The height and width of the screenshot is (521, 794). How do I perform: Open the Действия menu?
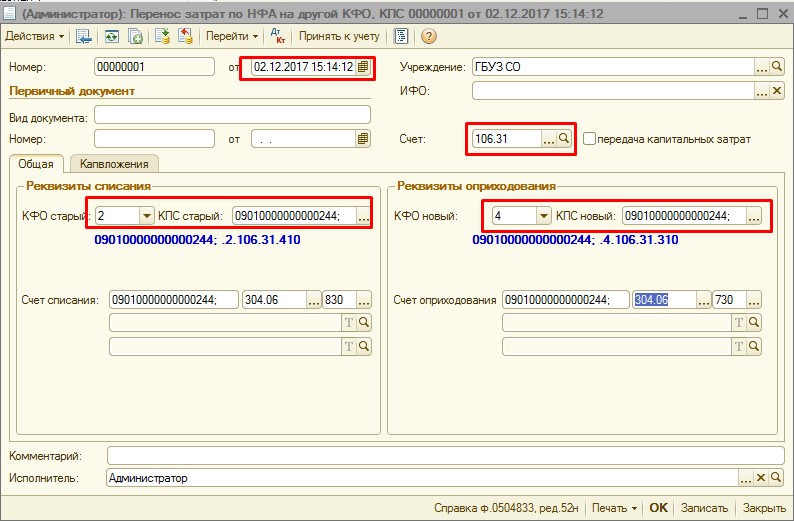coord(34,36)
